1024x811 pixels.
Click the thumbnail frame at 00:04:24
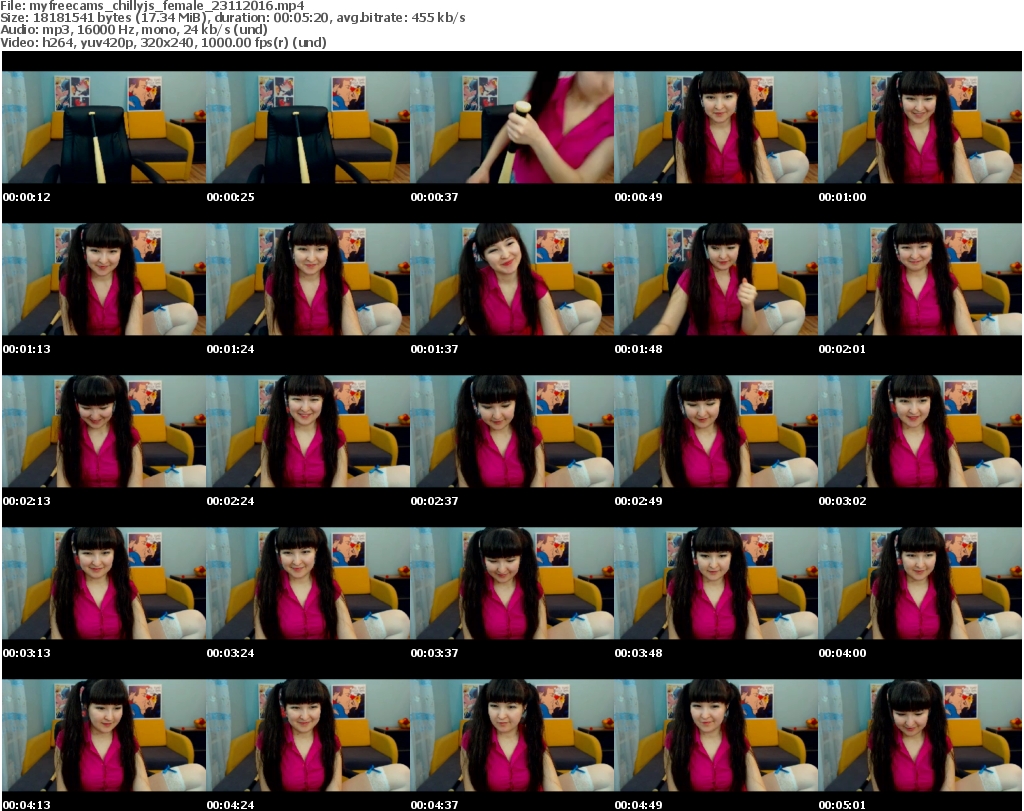[308, 735]
